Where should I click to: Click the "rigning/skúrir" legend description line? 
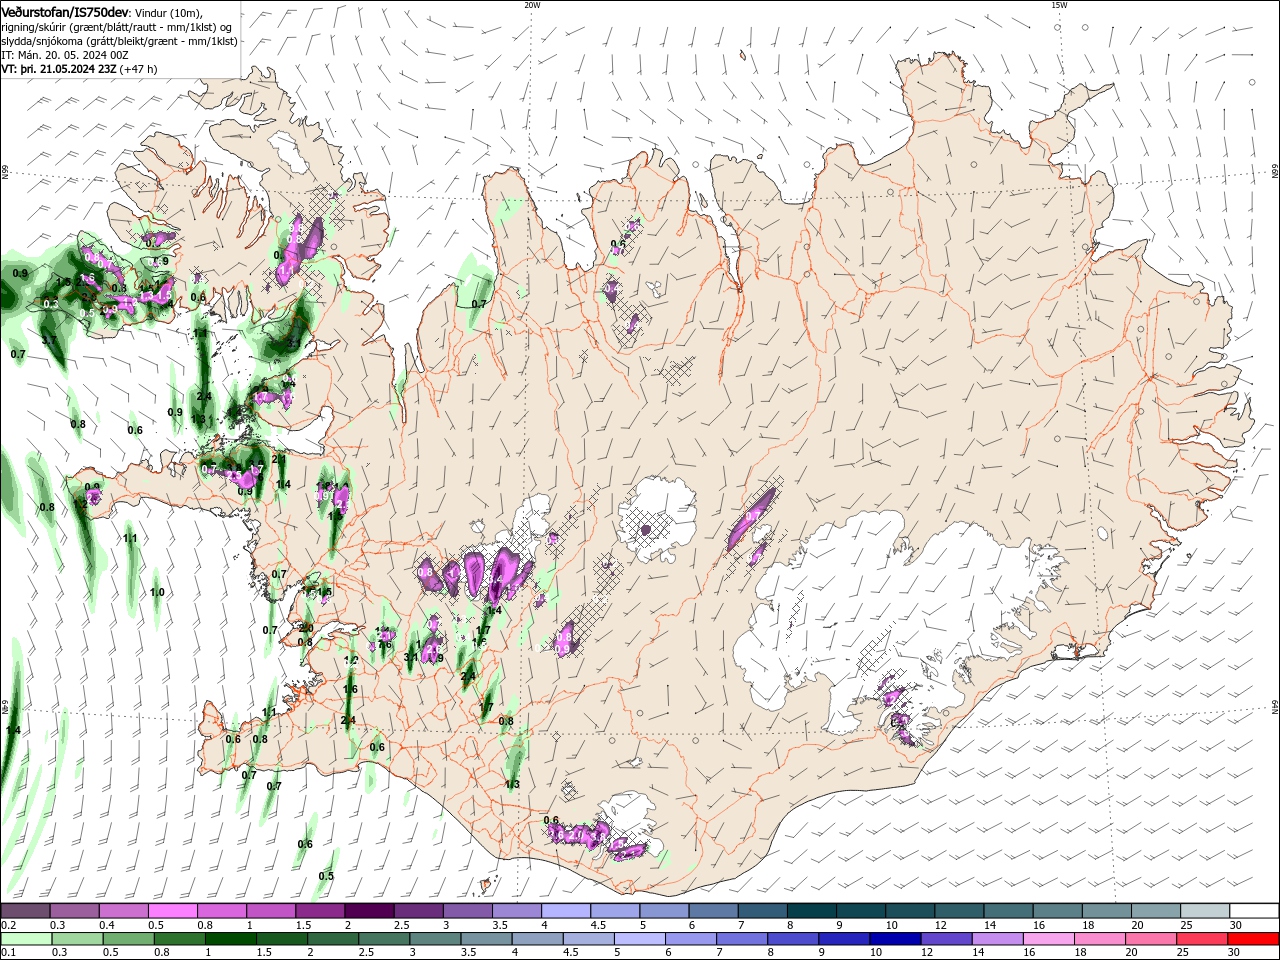click(x=117, y=27)
